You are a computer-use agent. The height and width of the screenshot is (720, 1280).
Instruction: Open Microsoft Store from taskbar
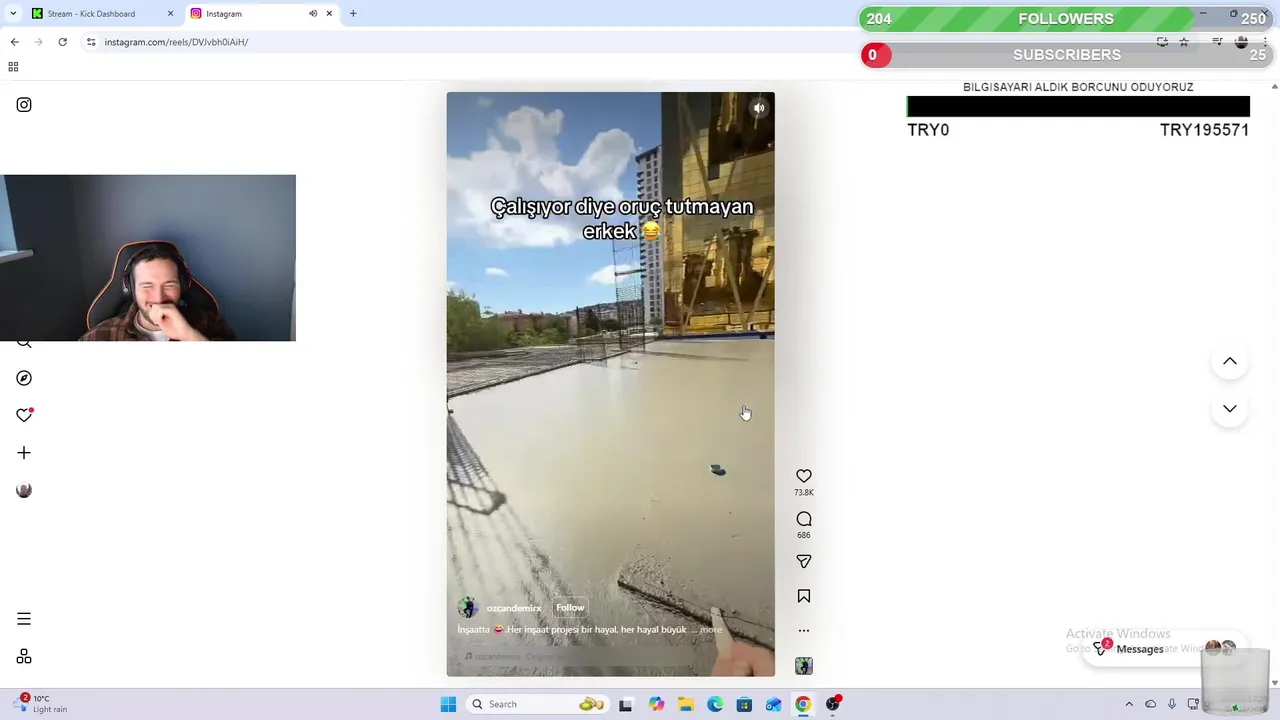[744, 704]
